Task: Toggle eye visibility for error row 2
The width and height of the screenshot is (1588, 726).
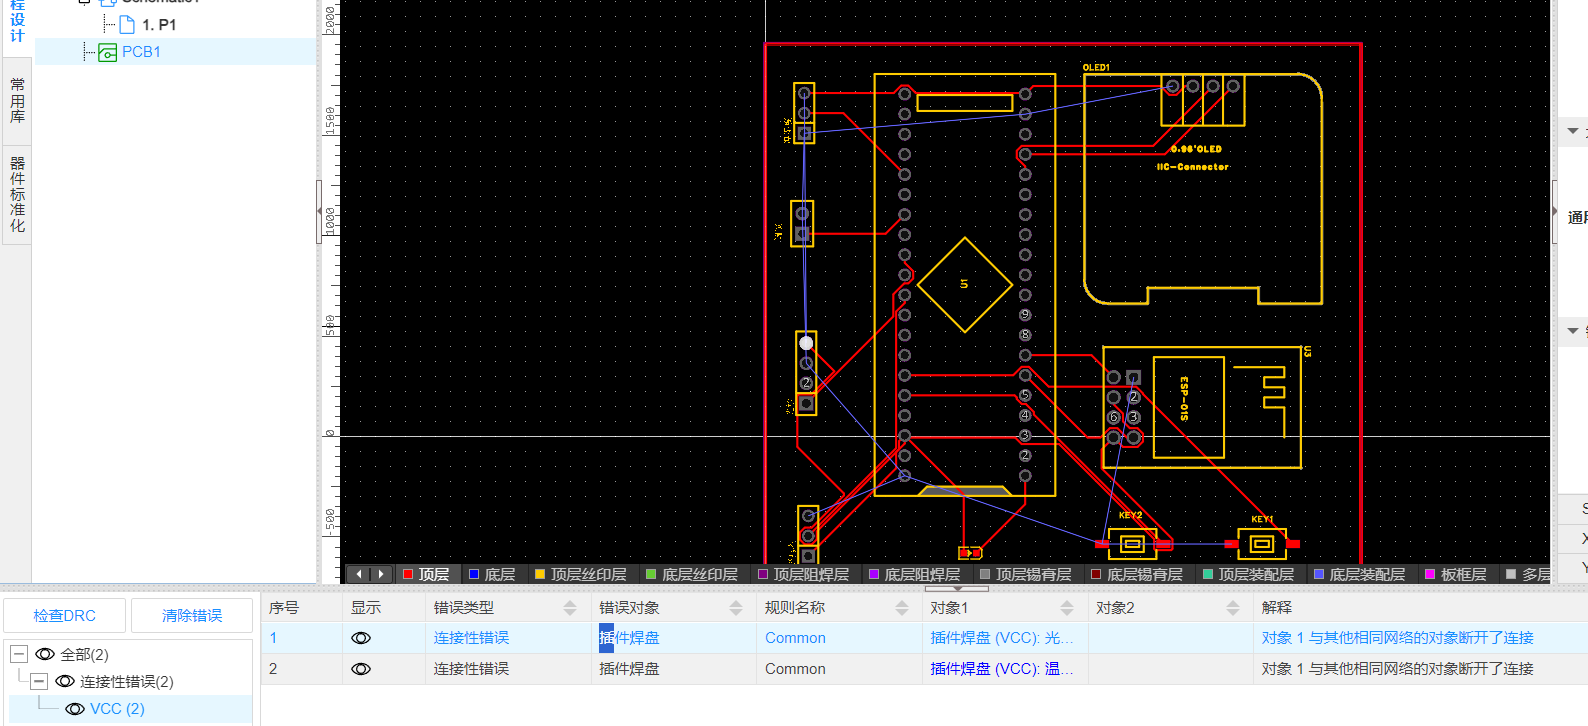Action: (361, 669)
